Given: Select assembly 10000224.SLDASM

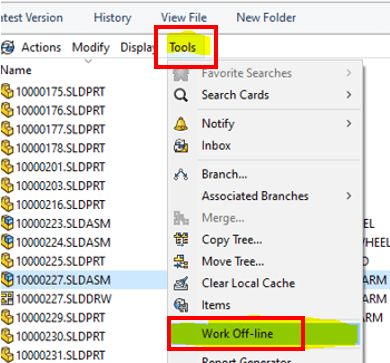Looking at the screenshot, I should pyautogui.click(x=63, y=242).
